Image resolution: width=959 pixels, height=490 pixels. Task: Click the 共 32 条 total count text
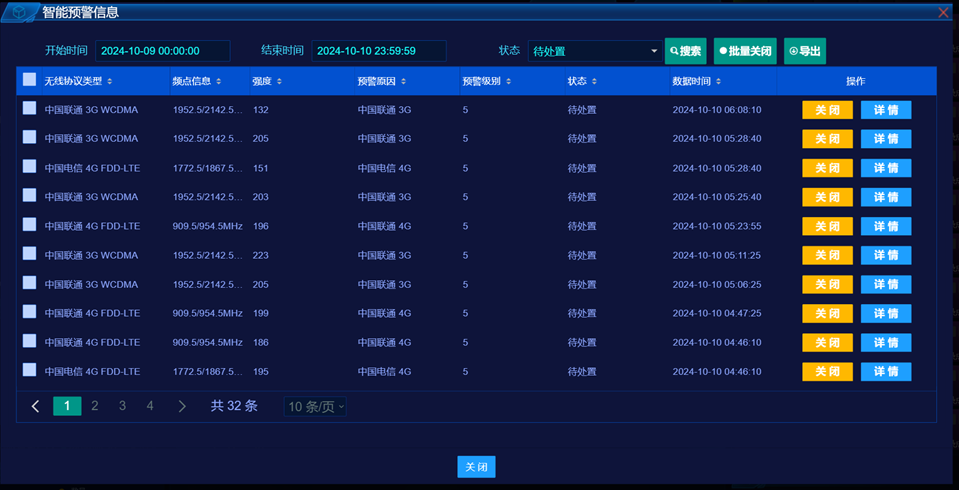tap(234, 406)
